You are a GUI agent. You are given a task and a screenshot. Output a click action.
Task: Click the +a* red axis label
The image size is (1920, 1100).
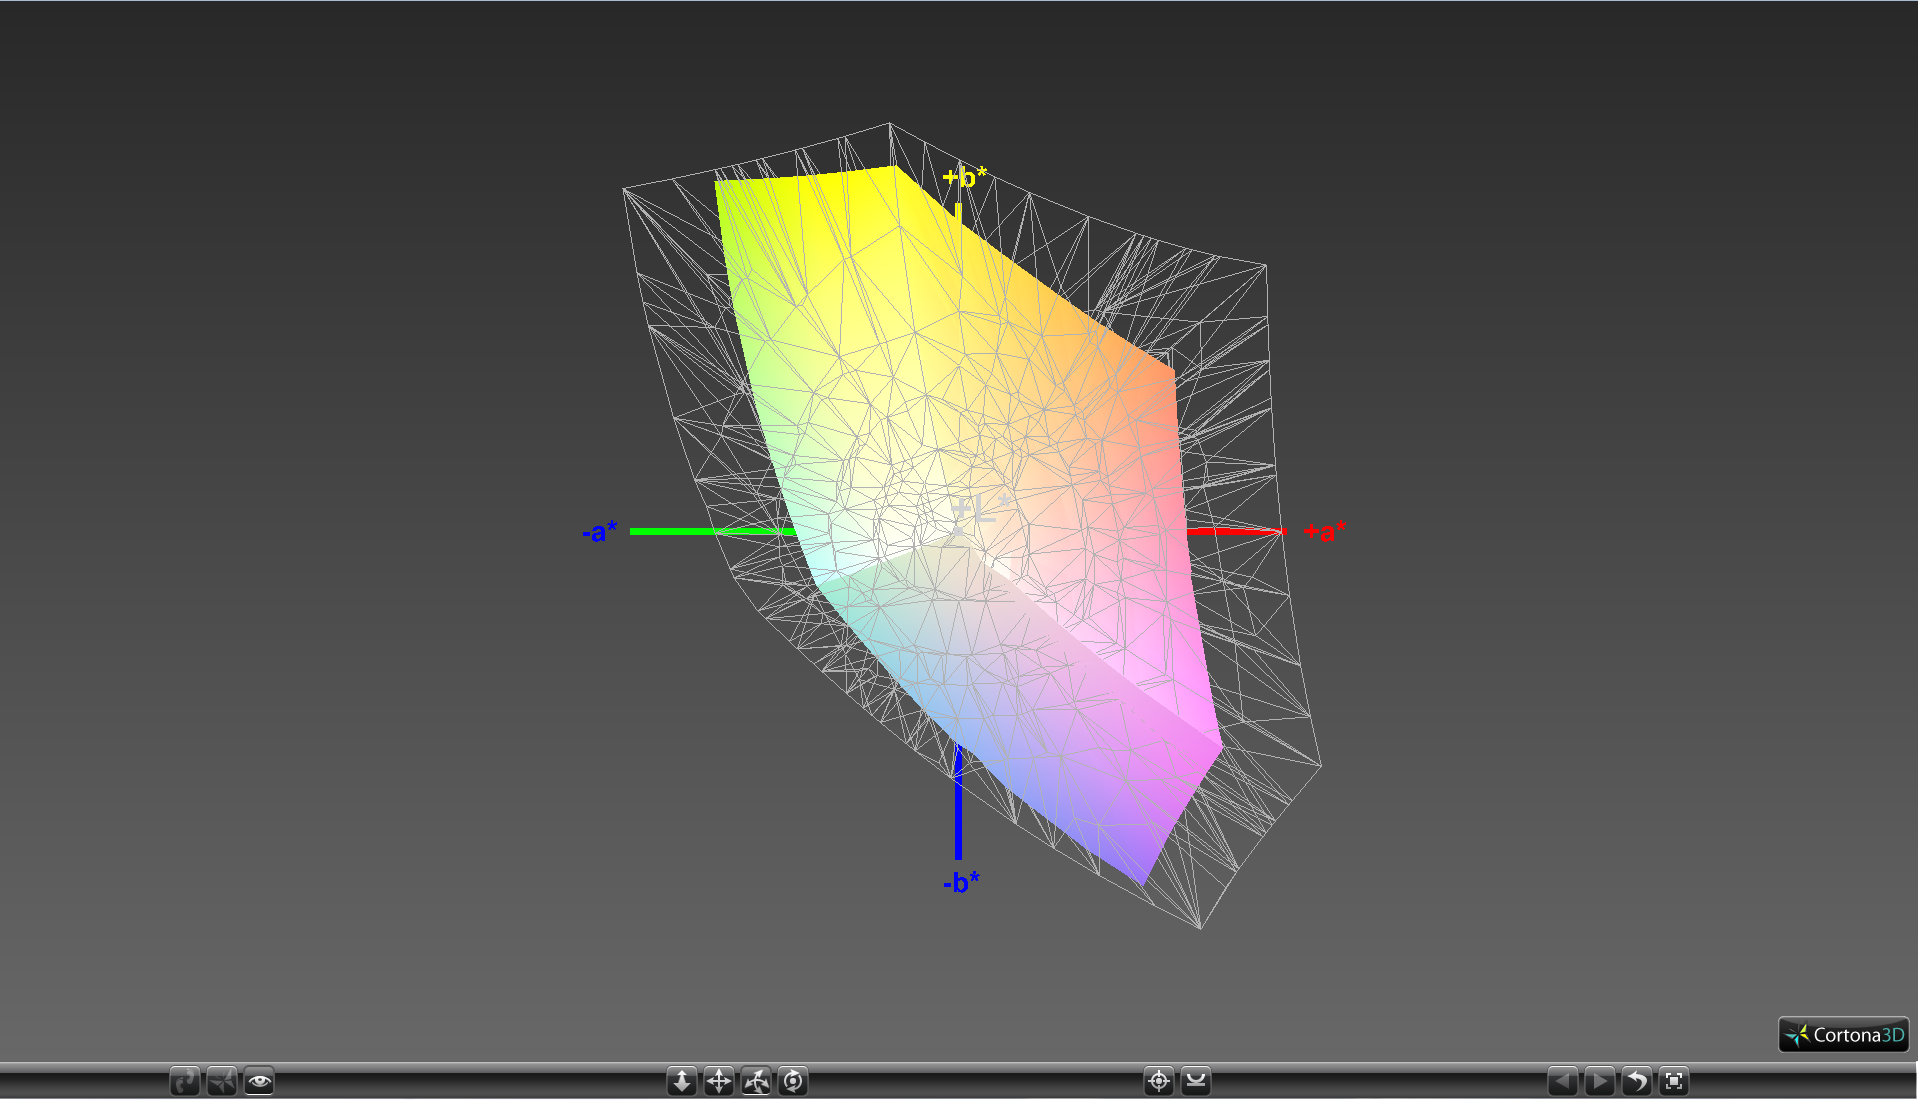tap(1324, 532)
